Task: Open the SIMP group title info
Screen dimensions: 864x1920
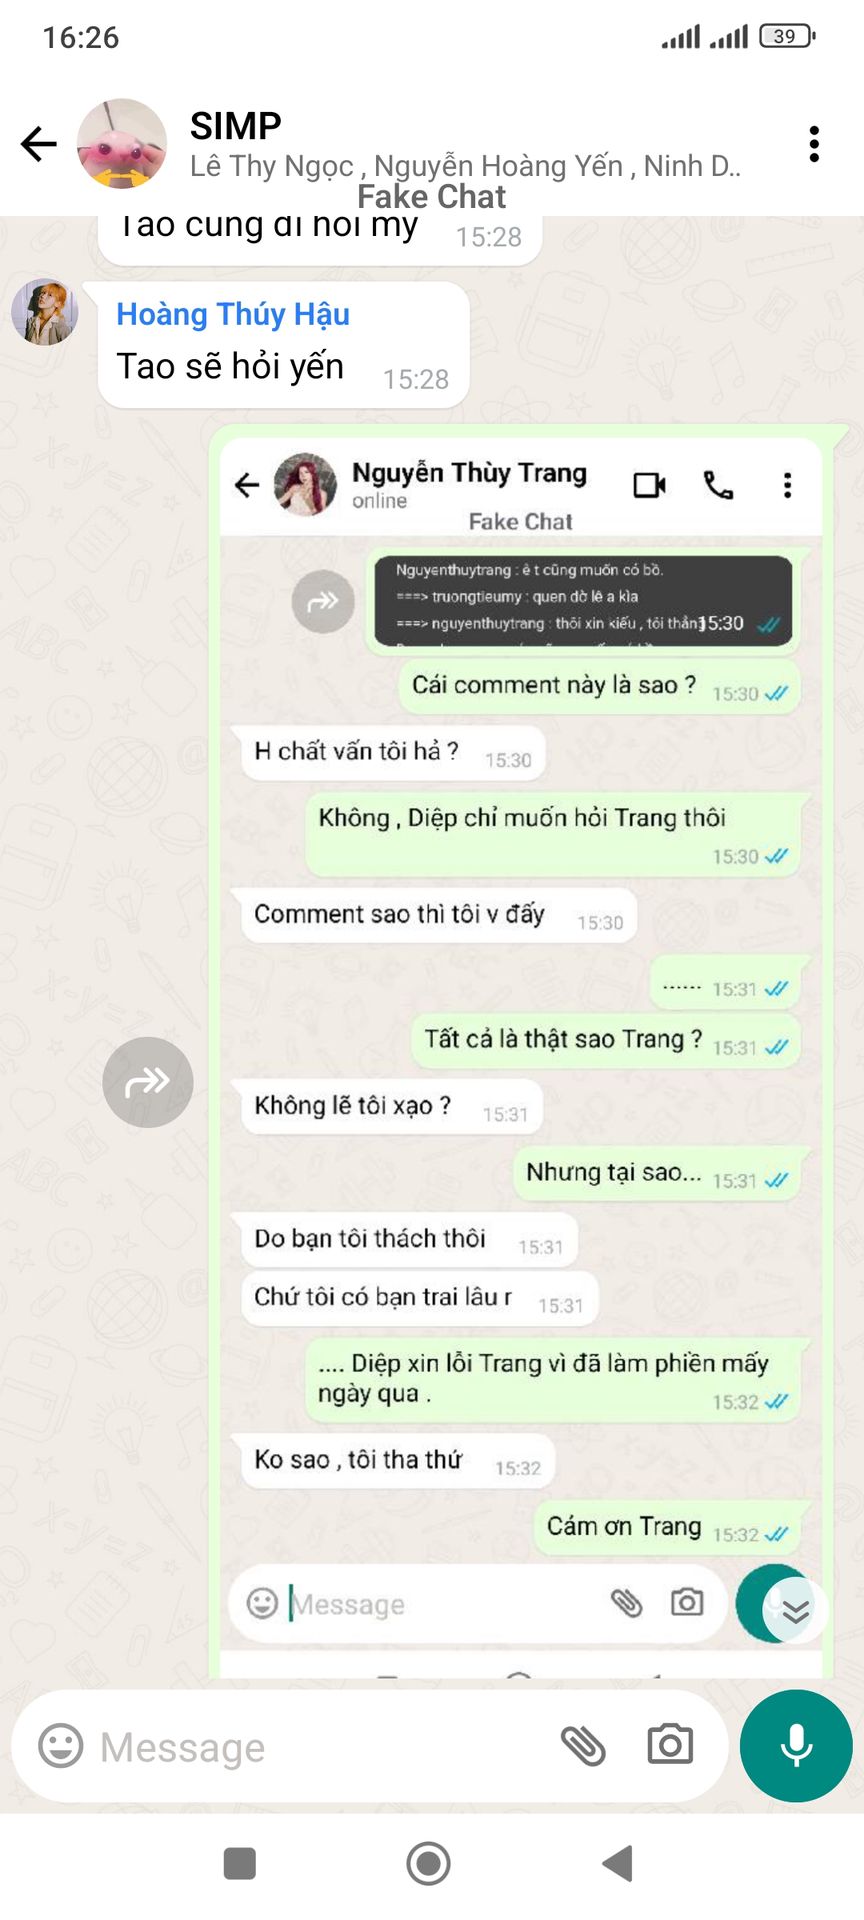Action: [236, 126]
